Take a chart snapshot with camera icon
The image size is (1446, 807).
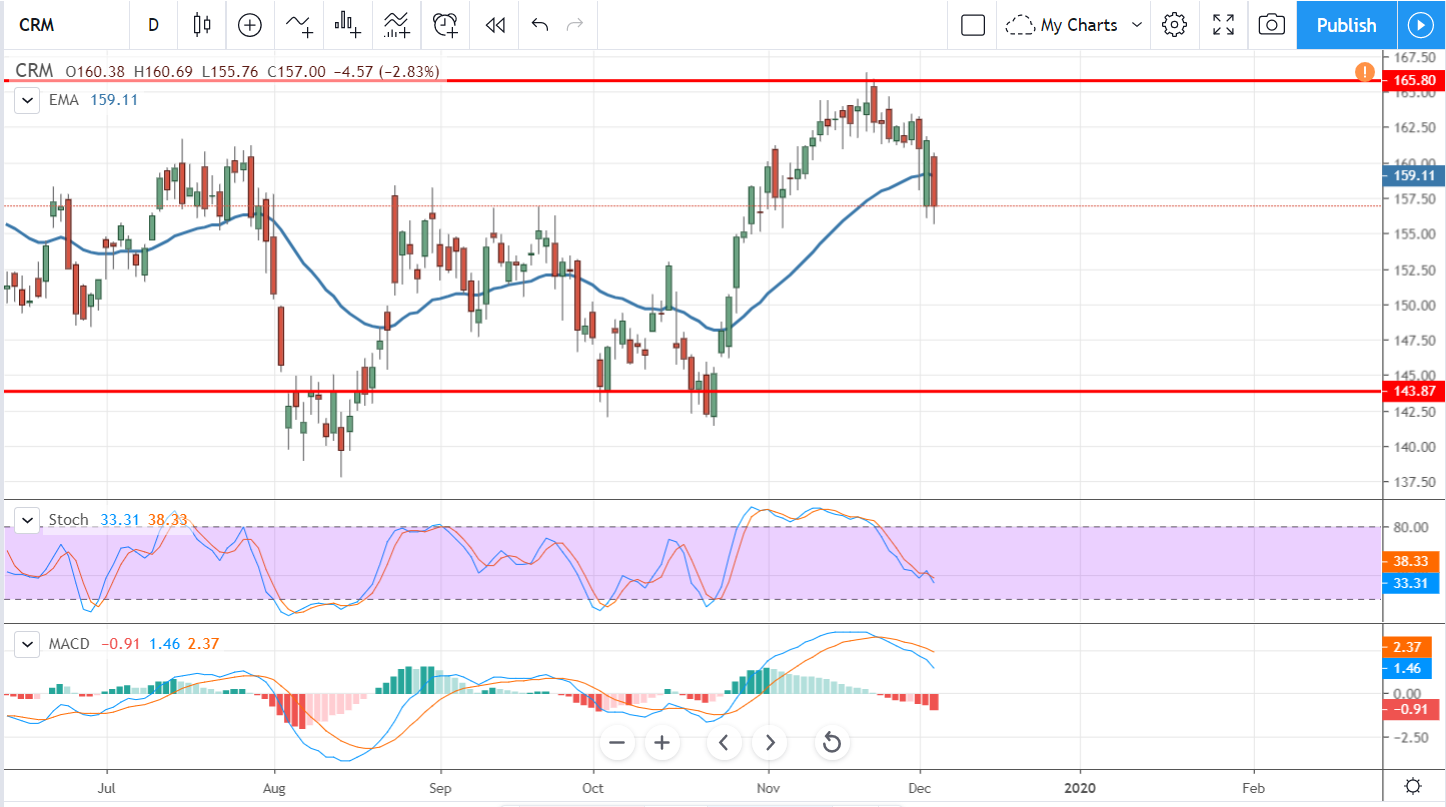click(x=1272, y=25)
